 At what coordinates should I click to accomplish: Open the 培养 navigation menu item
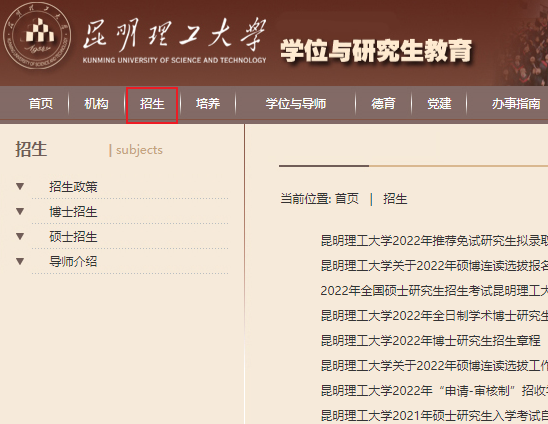pos(208,104)
